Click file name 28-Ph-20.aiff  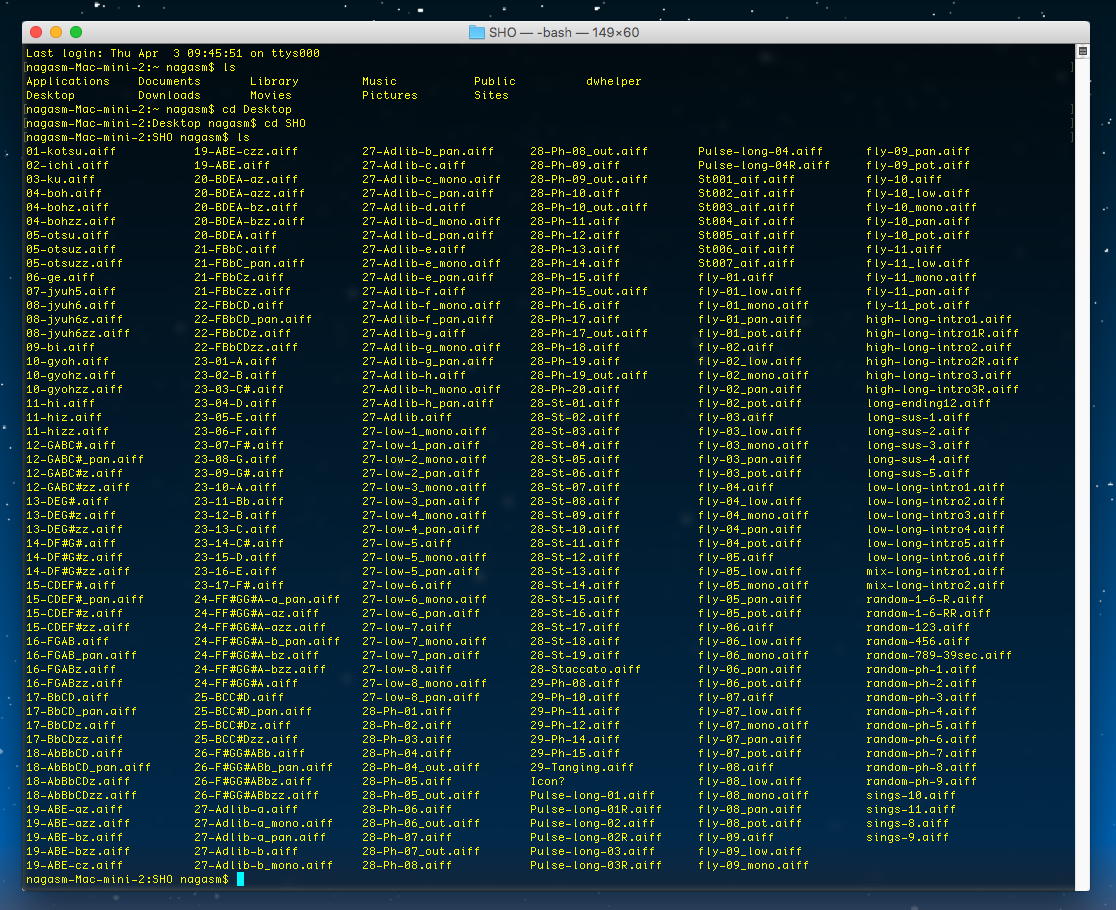[575, 389]
